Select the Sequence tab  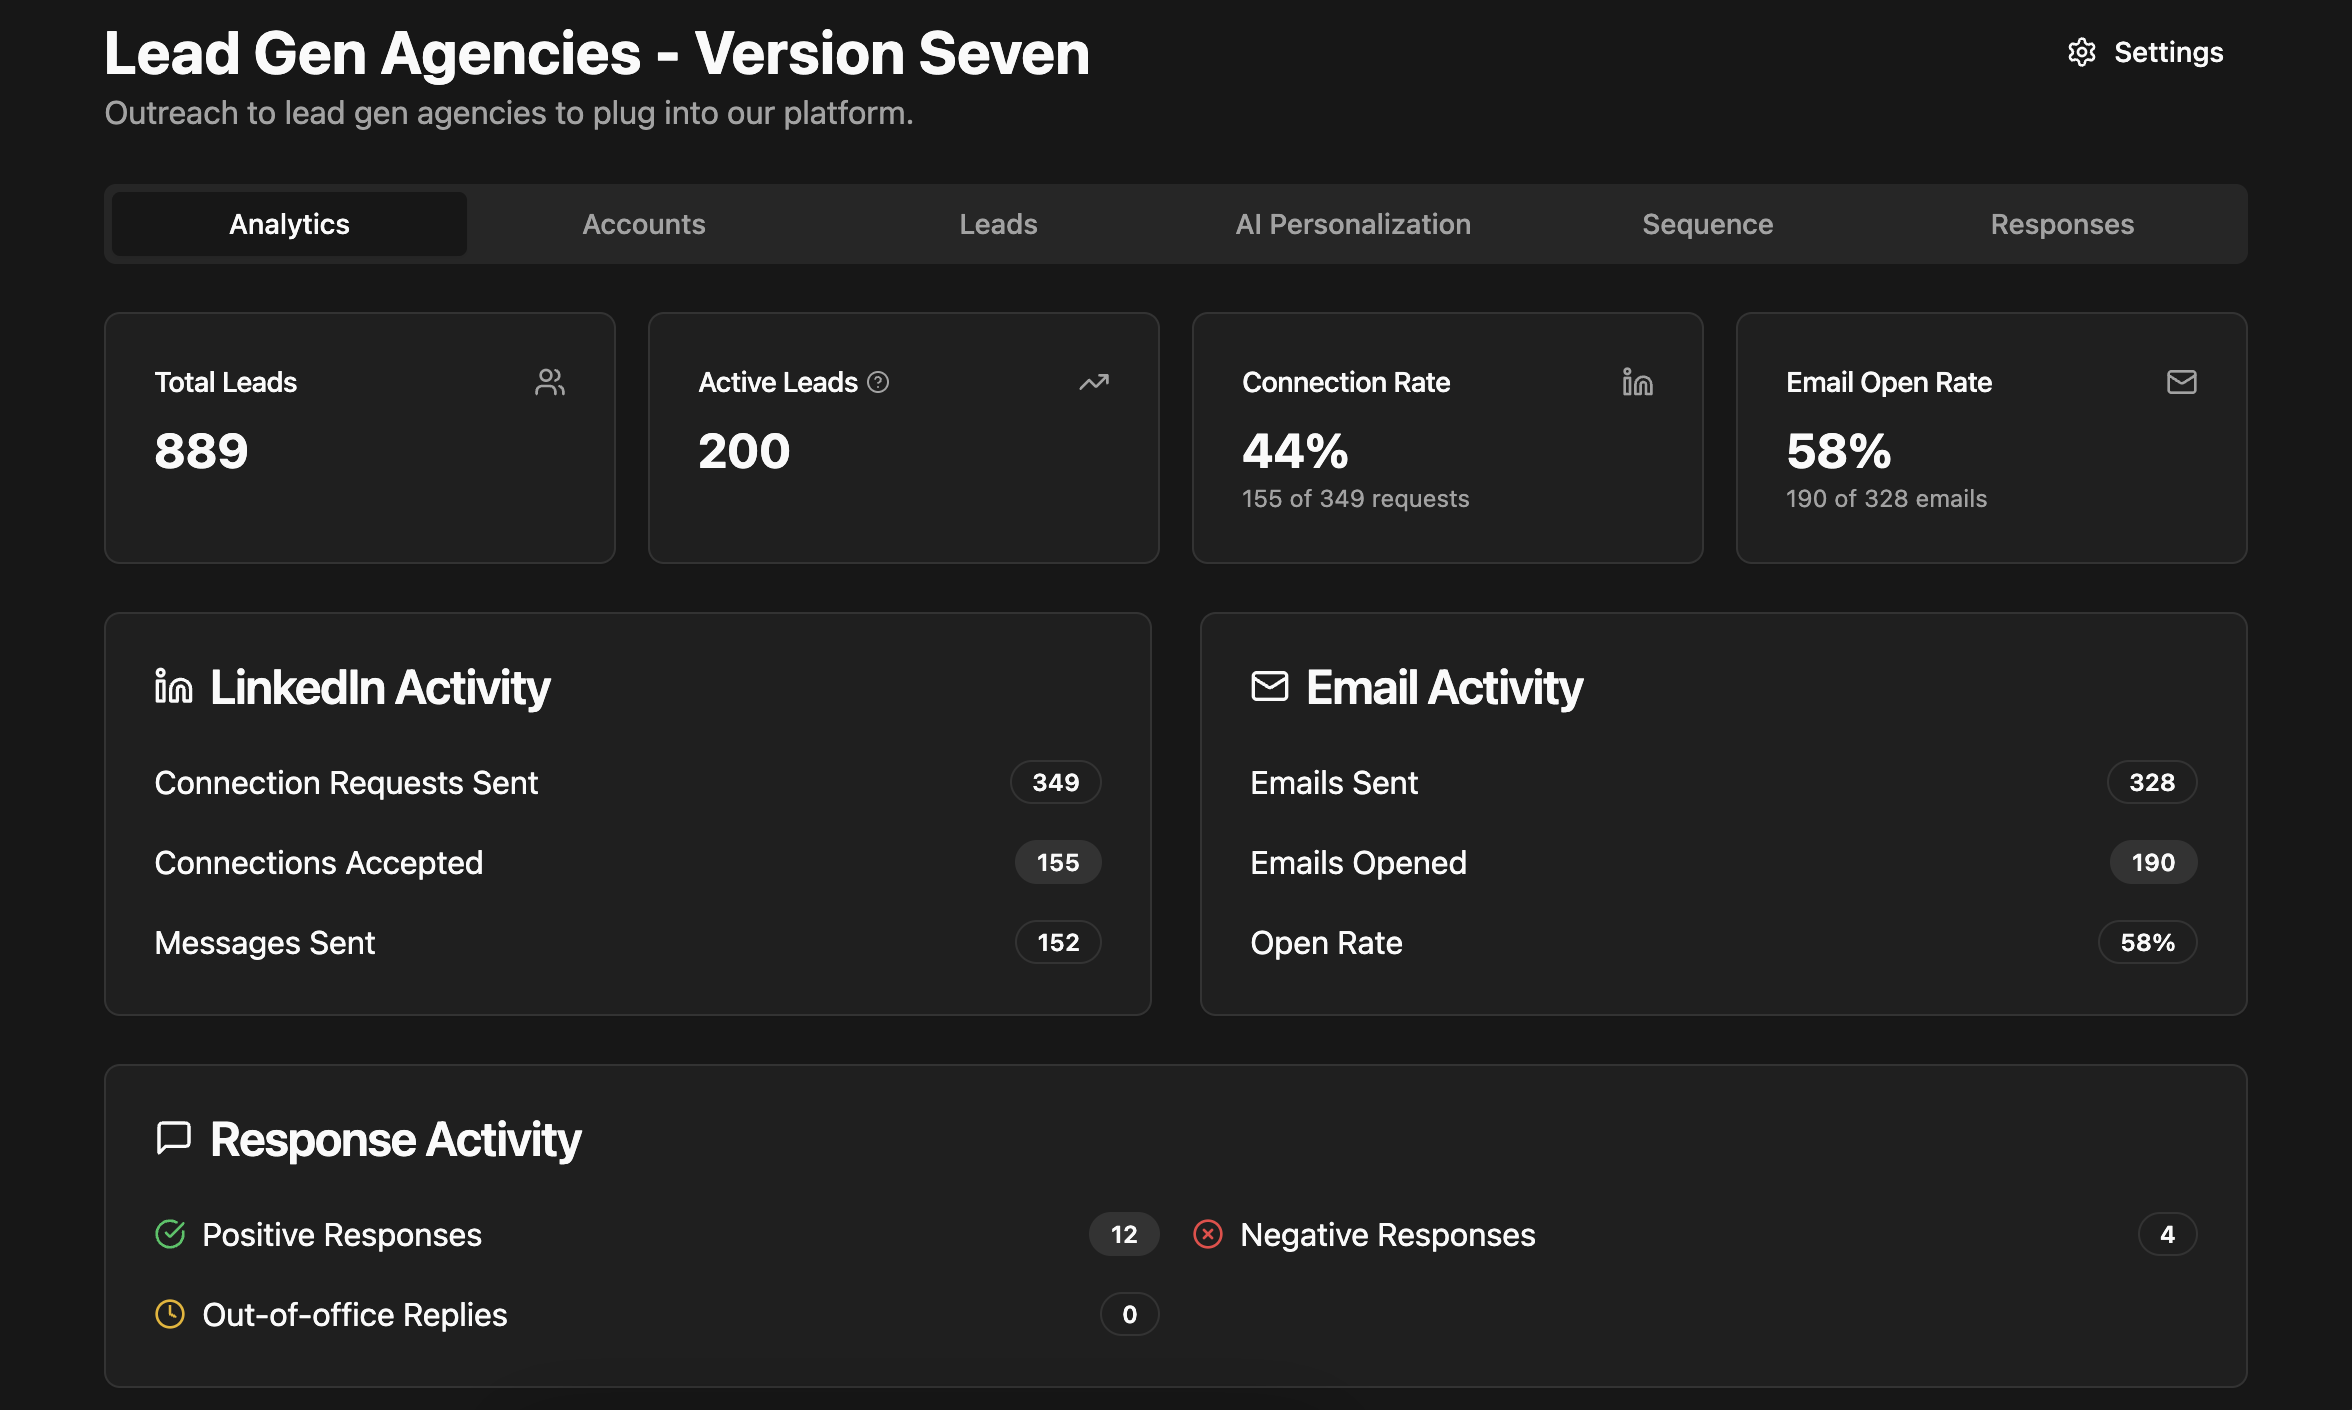[x=1707, y=224]
